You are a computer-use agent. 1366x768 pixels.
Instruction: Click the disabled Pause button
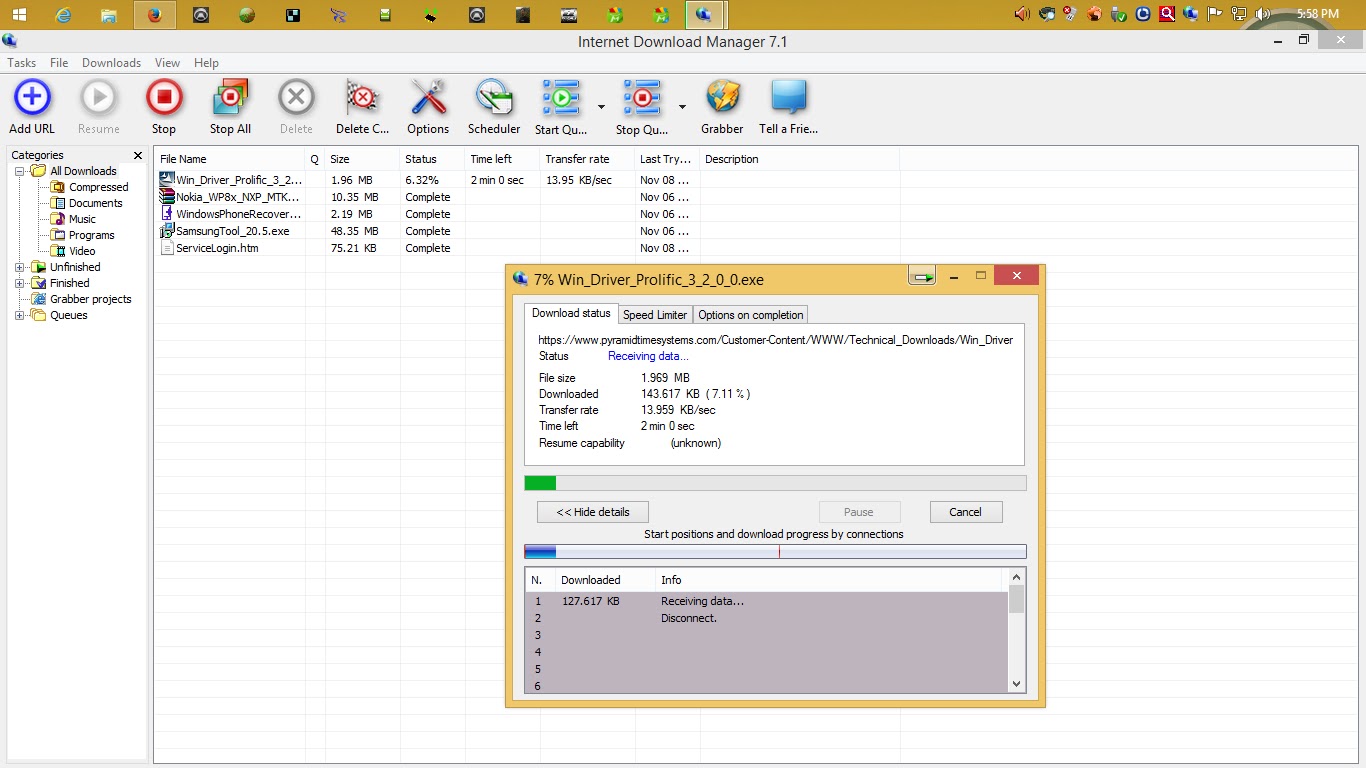coord(859,512)
